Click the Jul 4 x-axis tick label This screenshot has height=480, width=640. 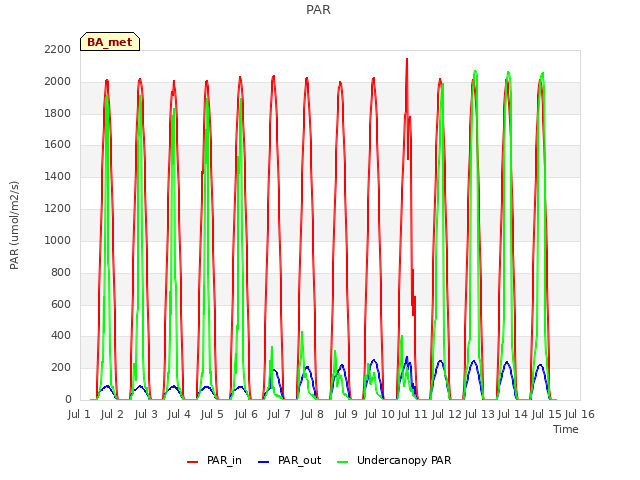point(179,414)
